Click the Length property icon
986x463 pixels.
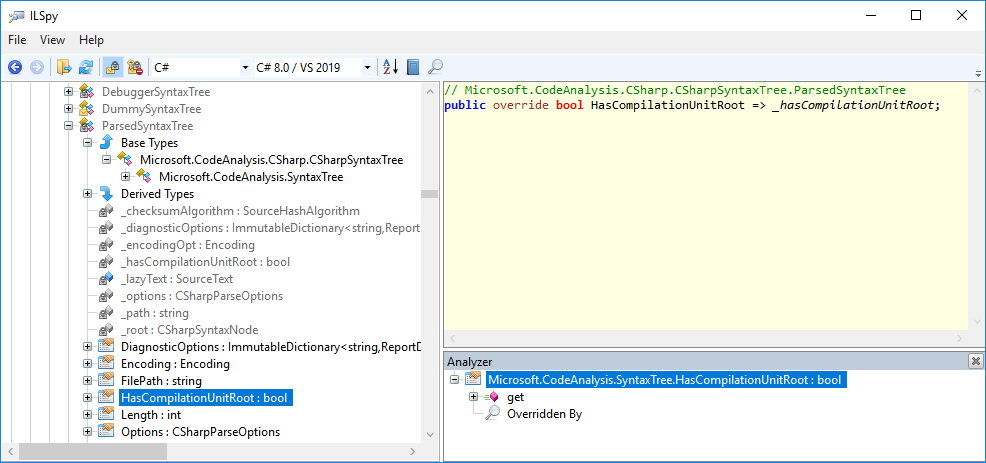[x=106, y=415]
